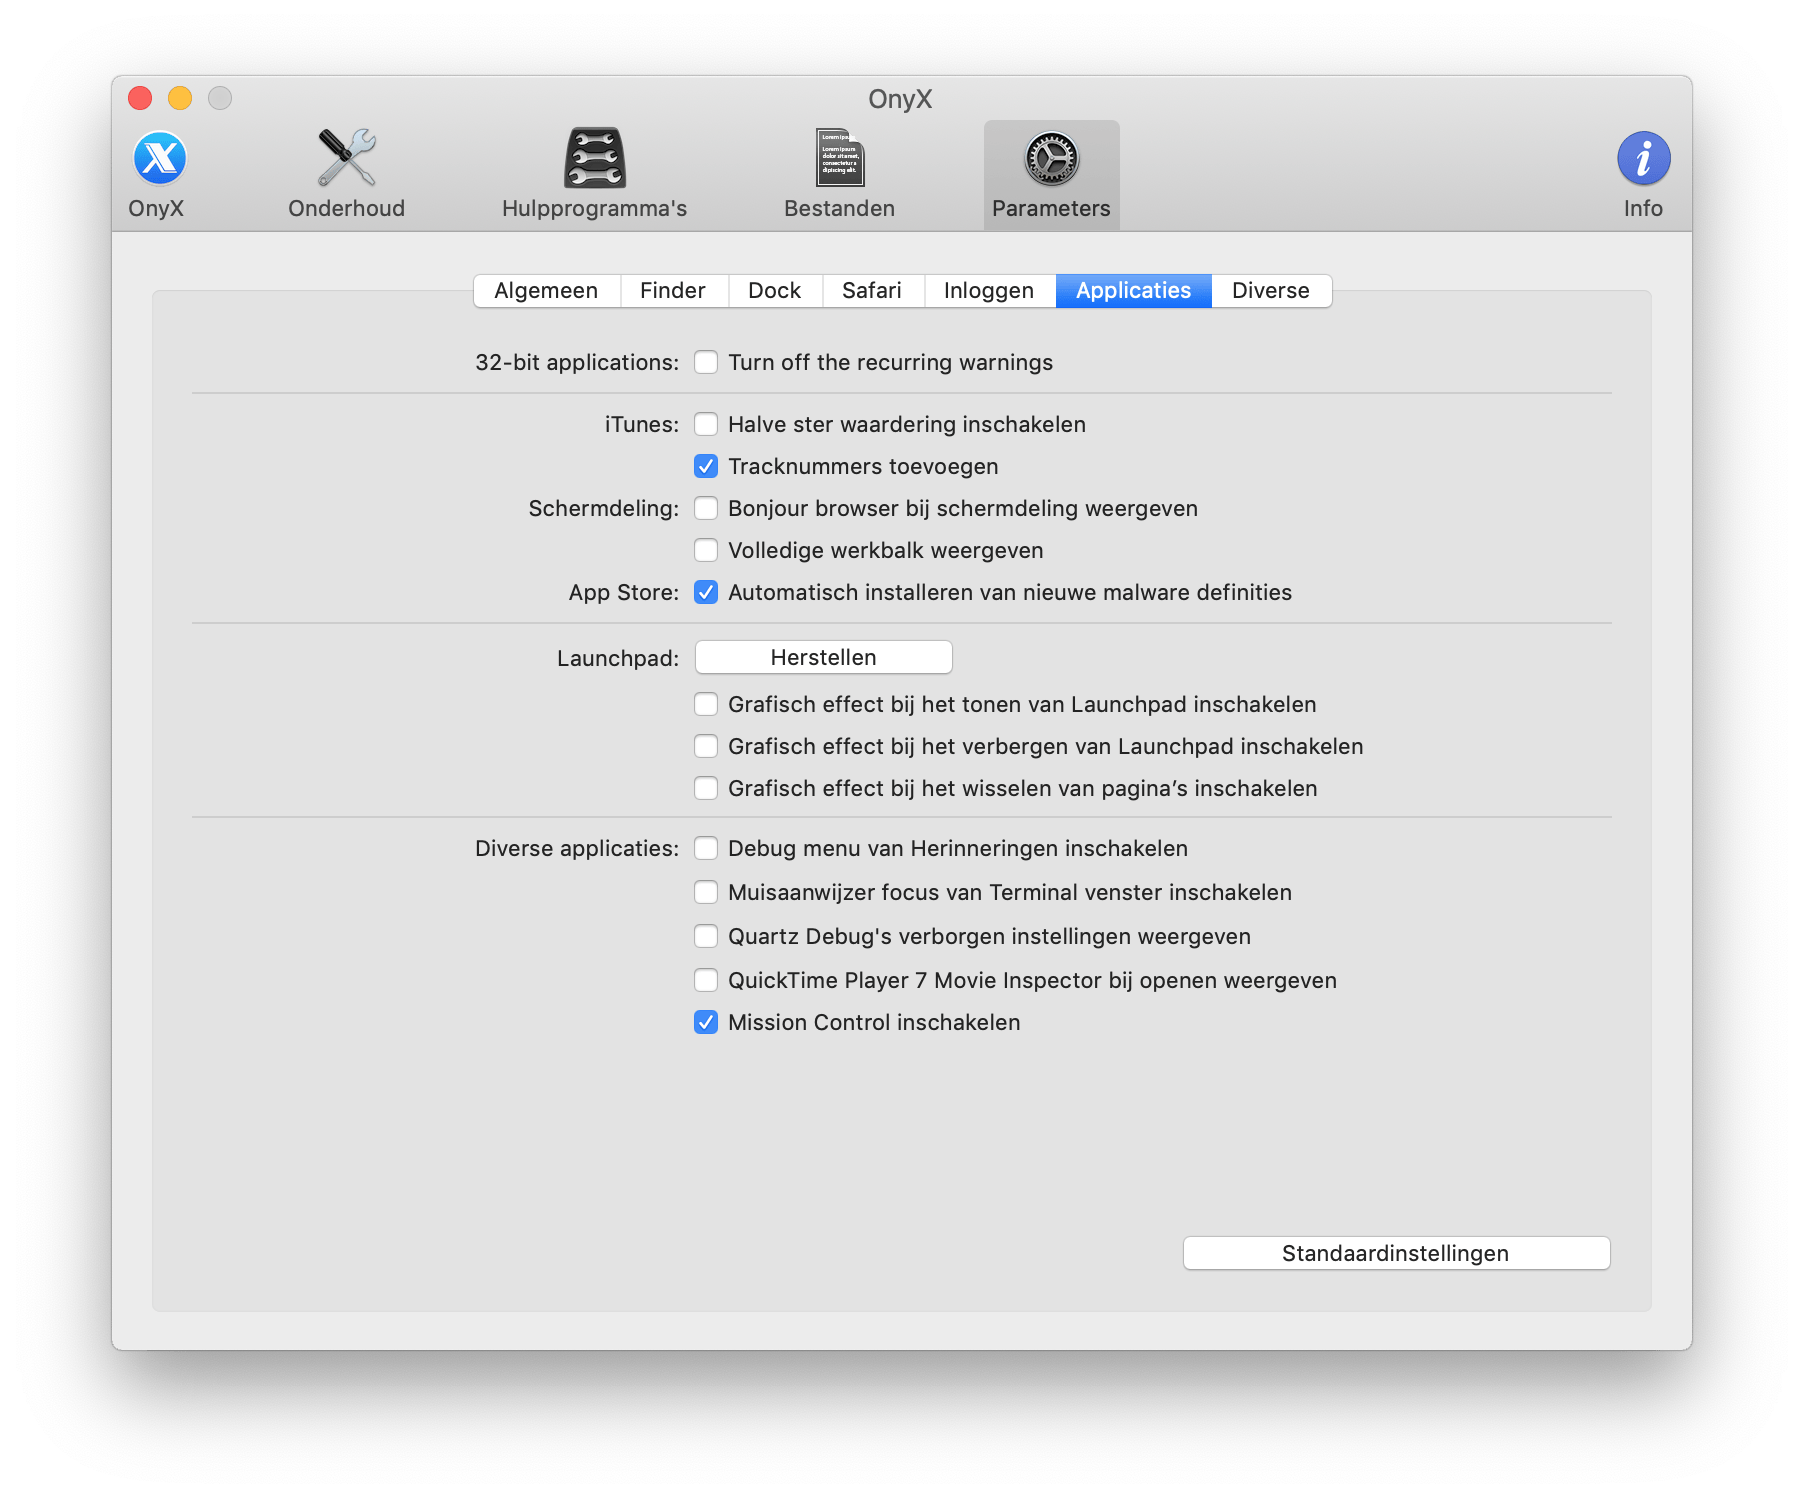Click the "App Store:" label
Screen dimensions: 1804x1498
pos(624,592)
